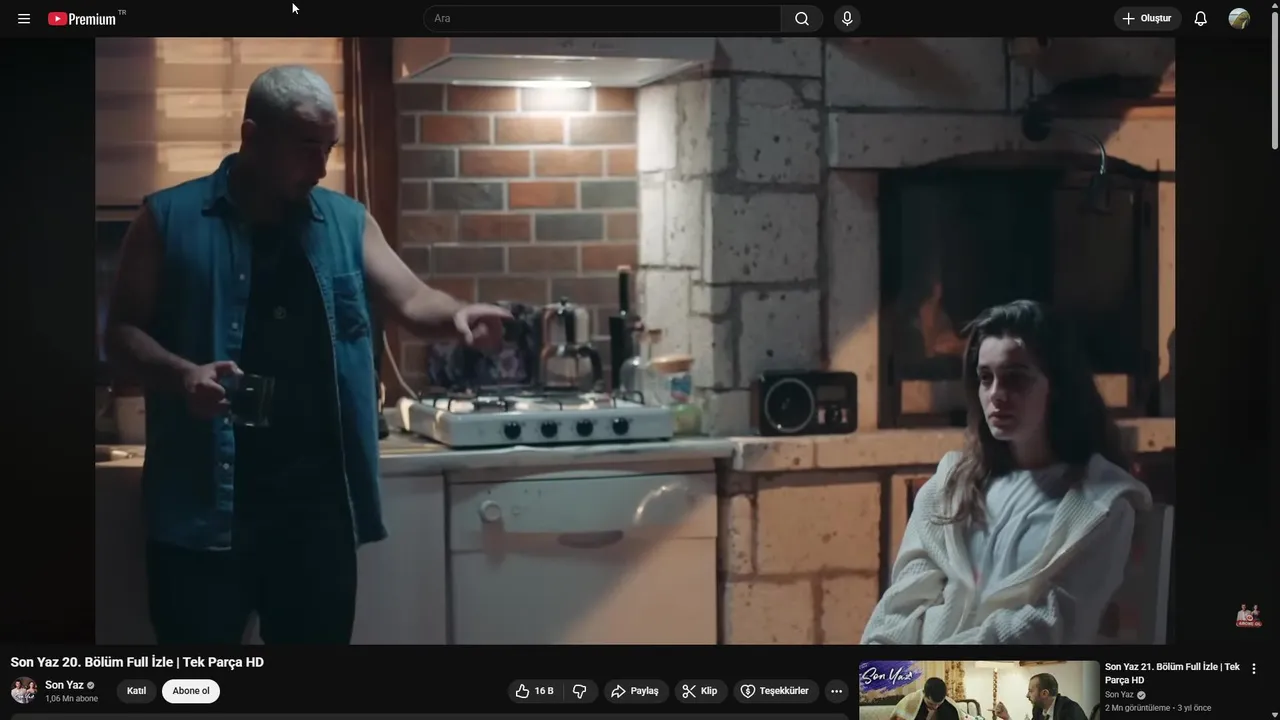Click channel watermark in player corner
The height and width of the screenshot is (720, 1280).
click(x=1248, y=615)
